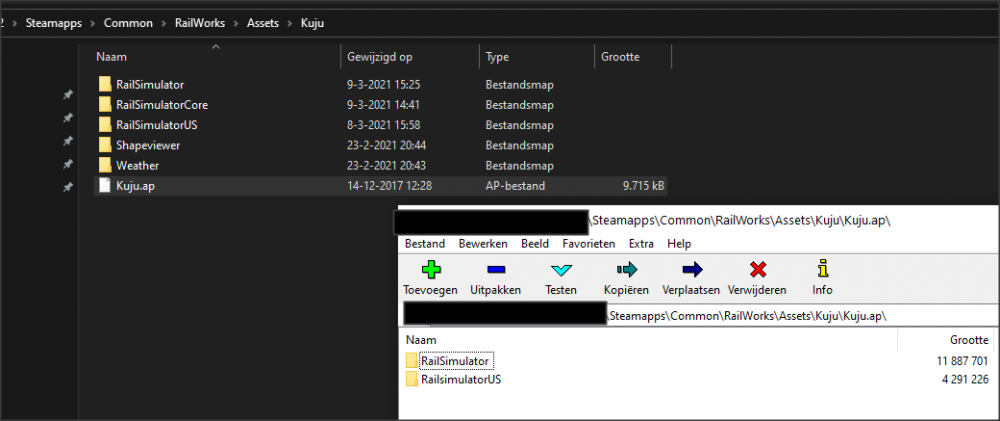Click the Verplaatsen blue arrow icon
Viewport: 1000px width, 421px height.
691,270
